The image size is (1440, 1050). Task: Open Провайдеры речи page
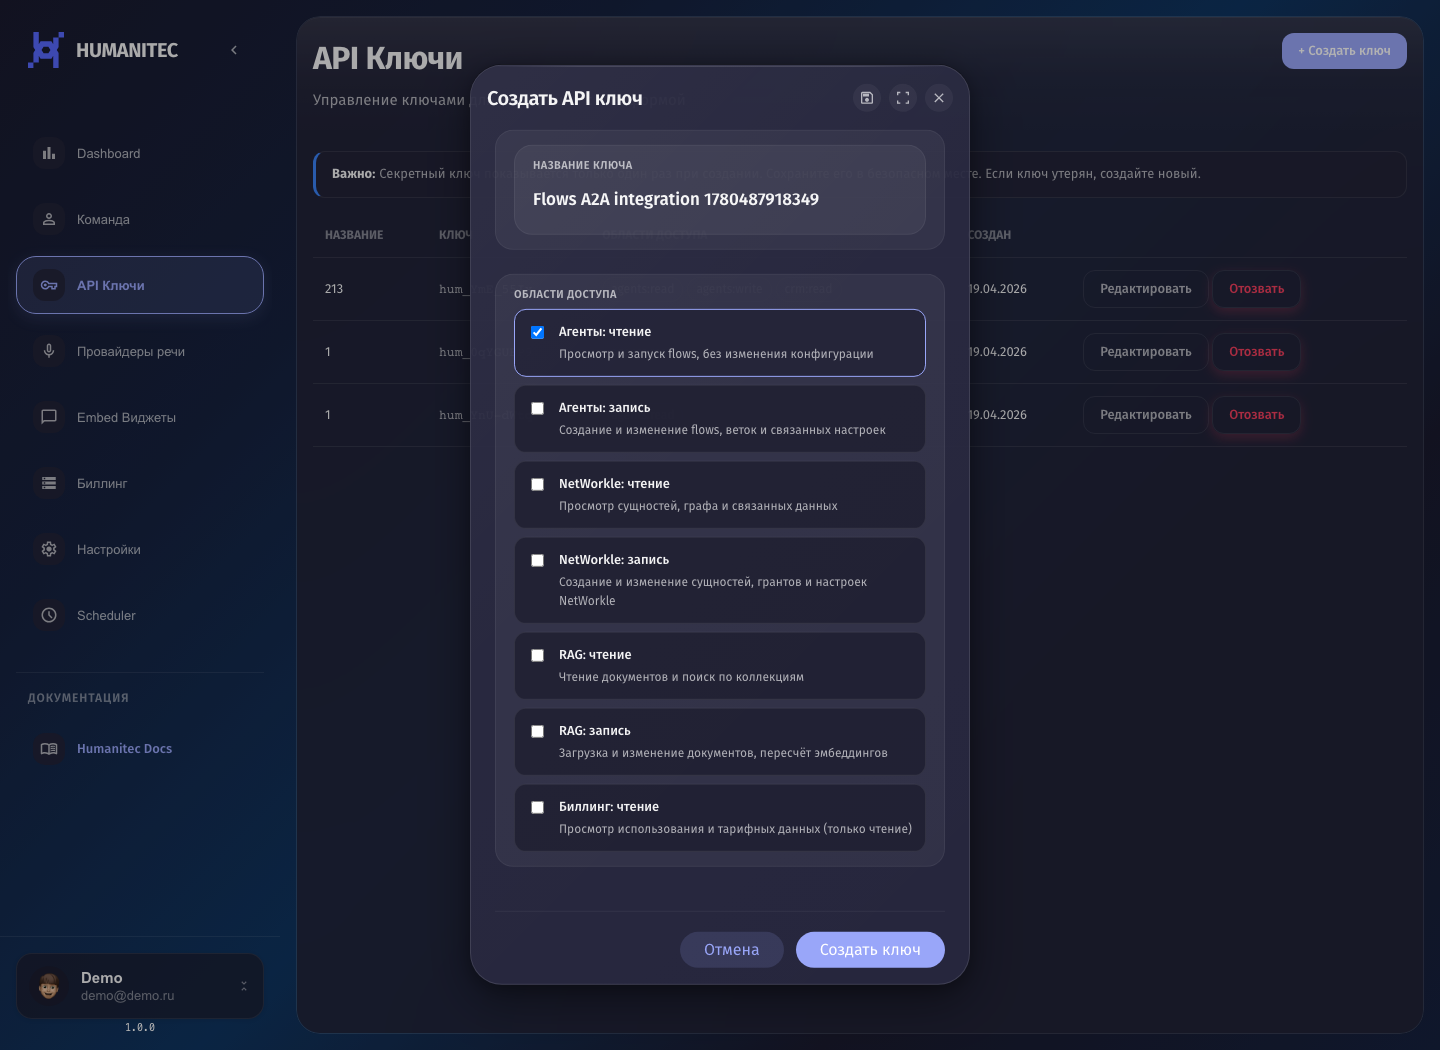pos(140,351)
